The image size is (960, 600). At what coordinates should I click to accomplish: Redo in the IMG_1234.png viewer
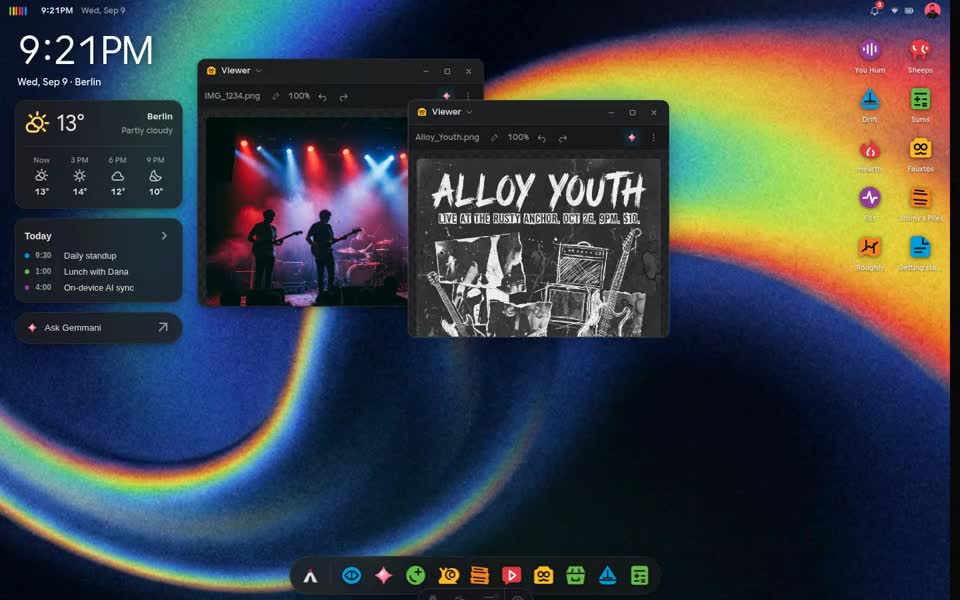[x=343, y=97]
